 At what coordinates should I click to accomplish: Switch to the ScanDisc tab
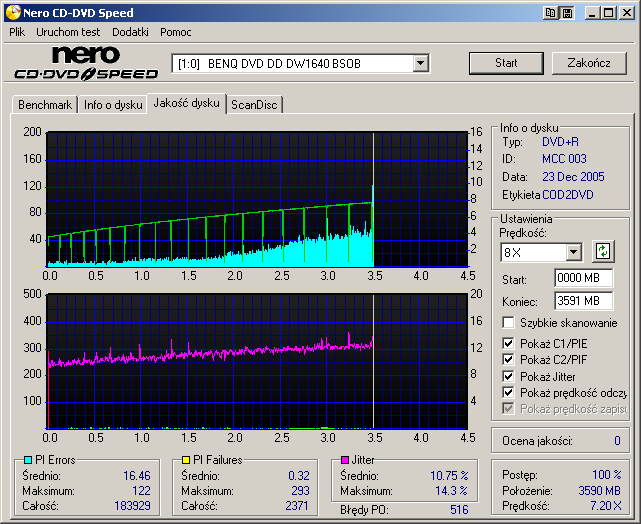coord(254,105)
